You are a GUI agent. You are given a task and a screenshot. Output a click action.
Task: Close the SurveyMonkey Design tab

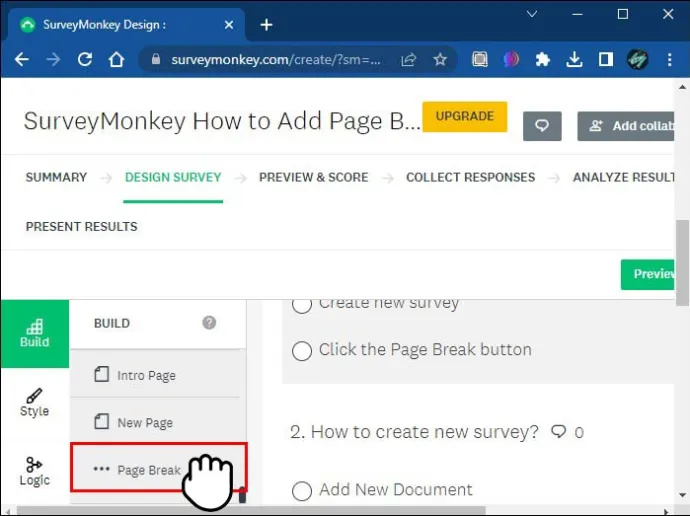pyautogui.click(x=229, y=25)
